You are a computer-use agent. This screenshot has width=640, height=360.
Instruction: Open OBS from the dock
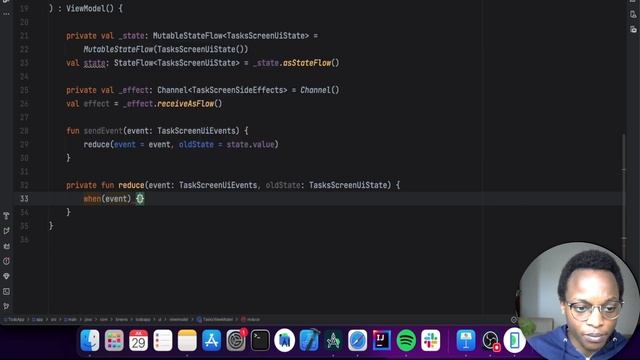tap(490, 340)
